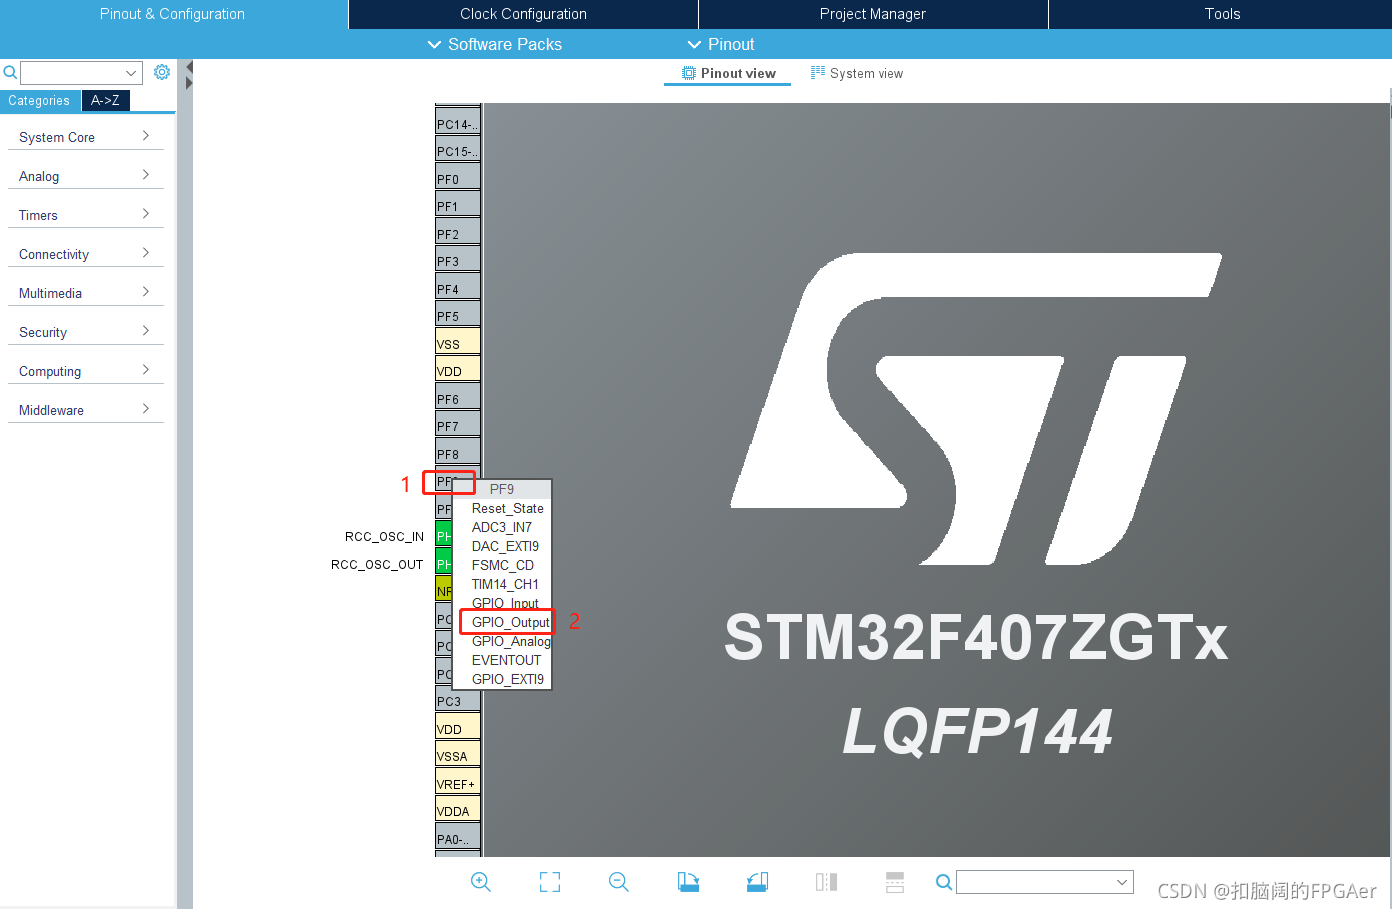Click the pin search magnifier icon
The image size is (1392, 909).
pyautogui.click(x=943, y=882)
